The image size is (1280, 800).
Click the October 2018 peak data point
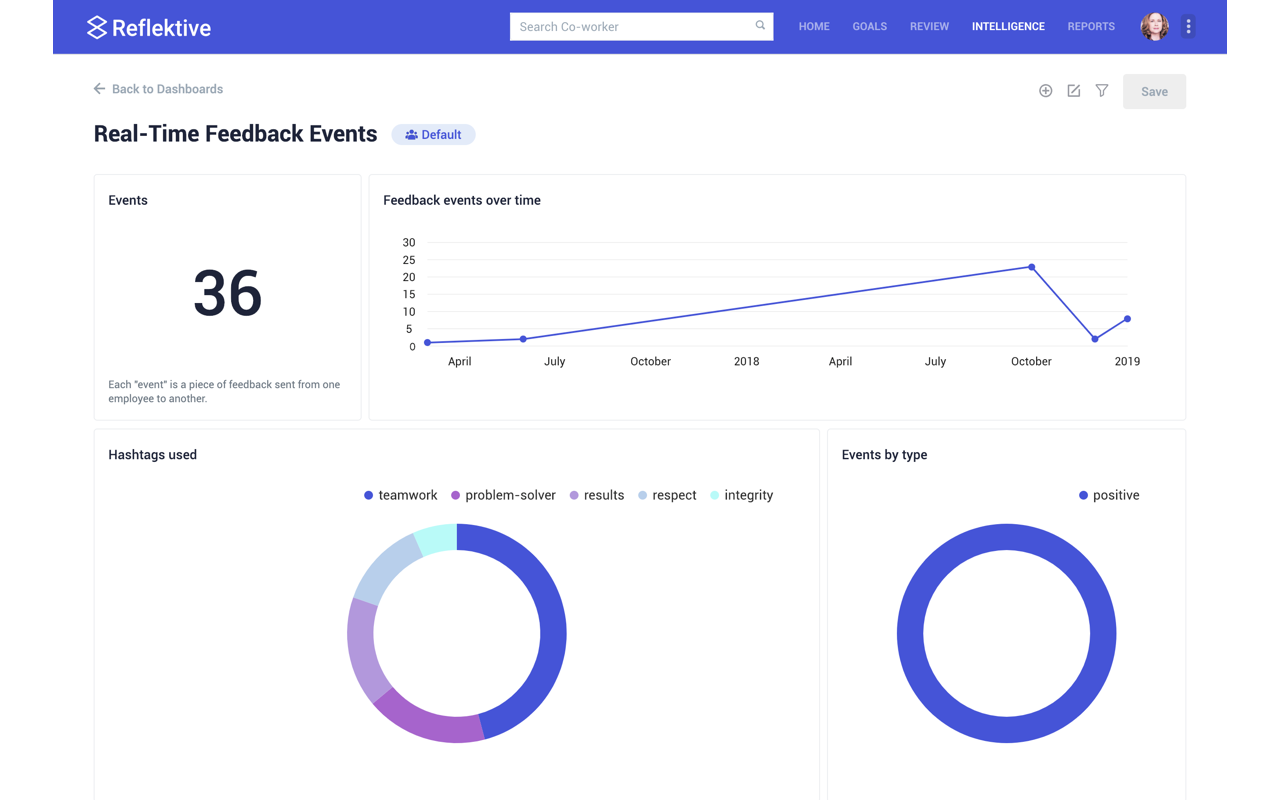[x=1032, y=267]
